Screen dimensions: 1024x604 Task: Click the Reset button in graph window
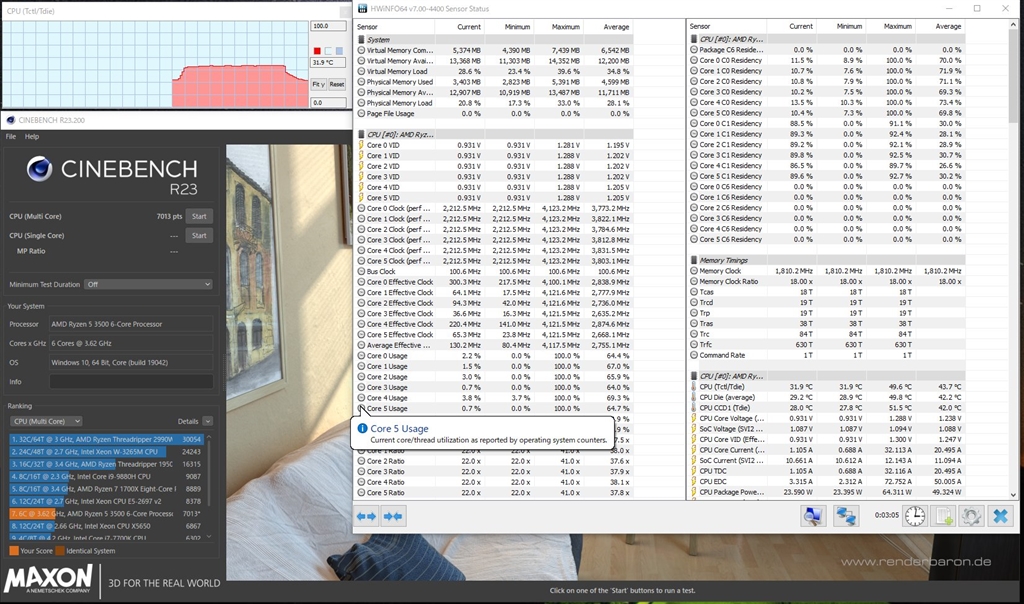pyautogui.click(x=337, y=84)
